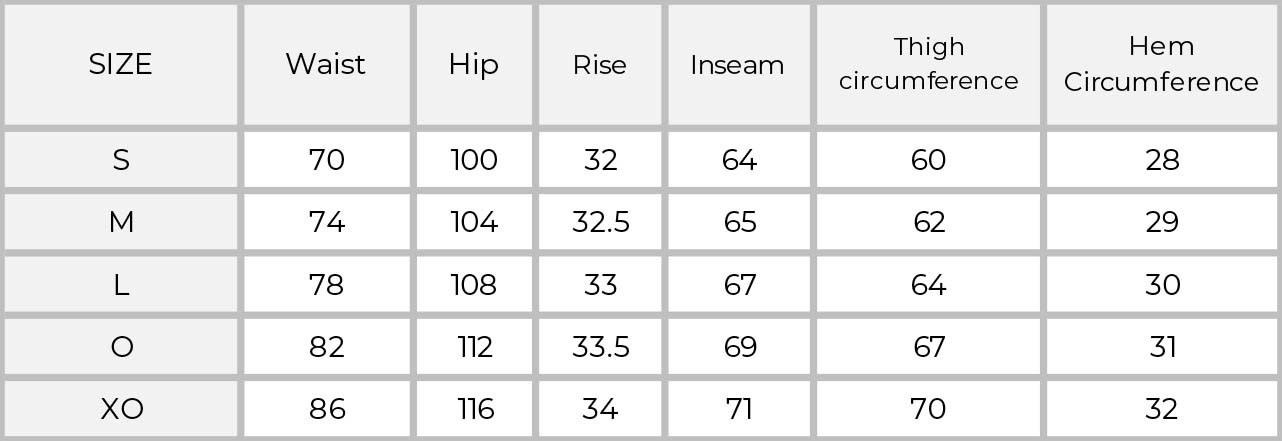Click the size O row label
This screenshot has width=1282, height=441.
121,347
